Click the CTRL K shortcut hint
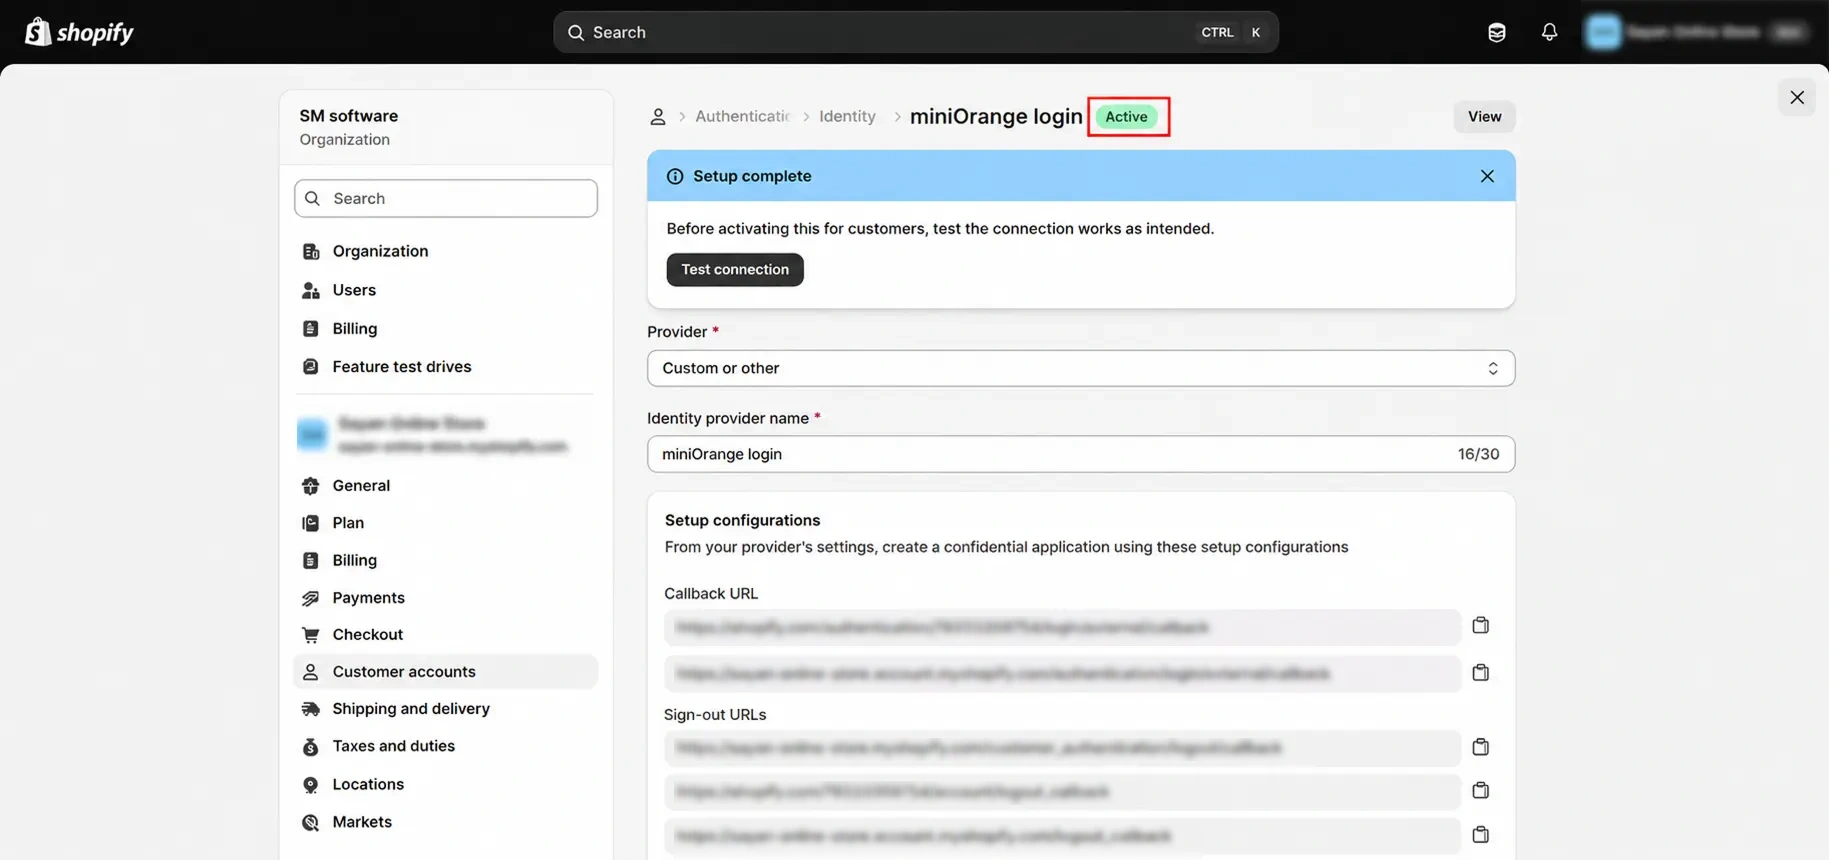The height and width of the screenshot is (860, 1829). (x=1231, y=32)
